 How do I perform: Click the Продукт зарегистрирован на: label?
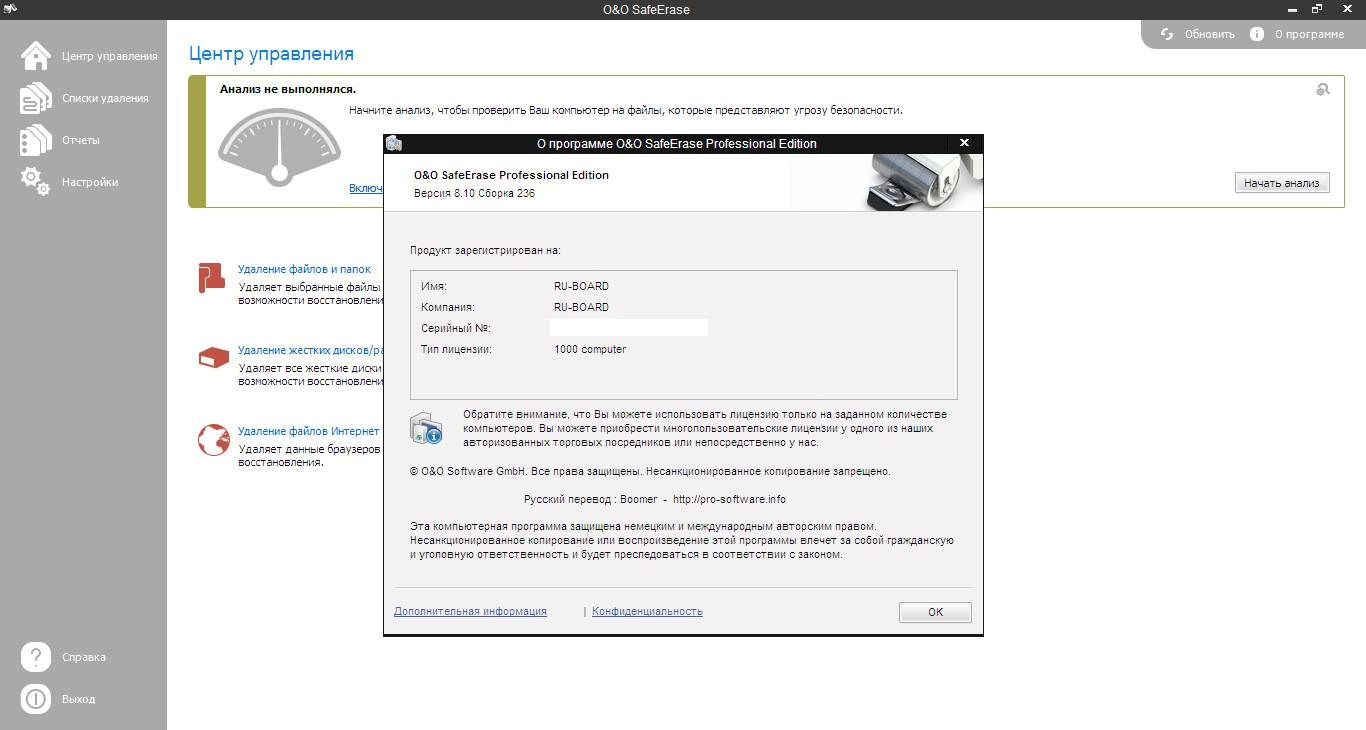pyautogui.click(x=485, y=250)
